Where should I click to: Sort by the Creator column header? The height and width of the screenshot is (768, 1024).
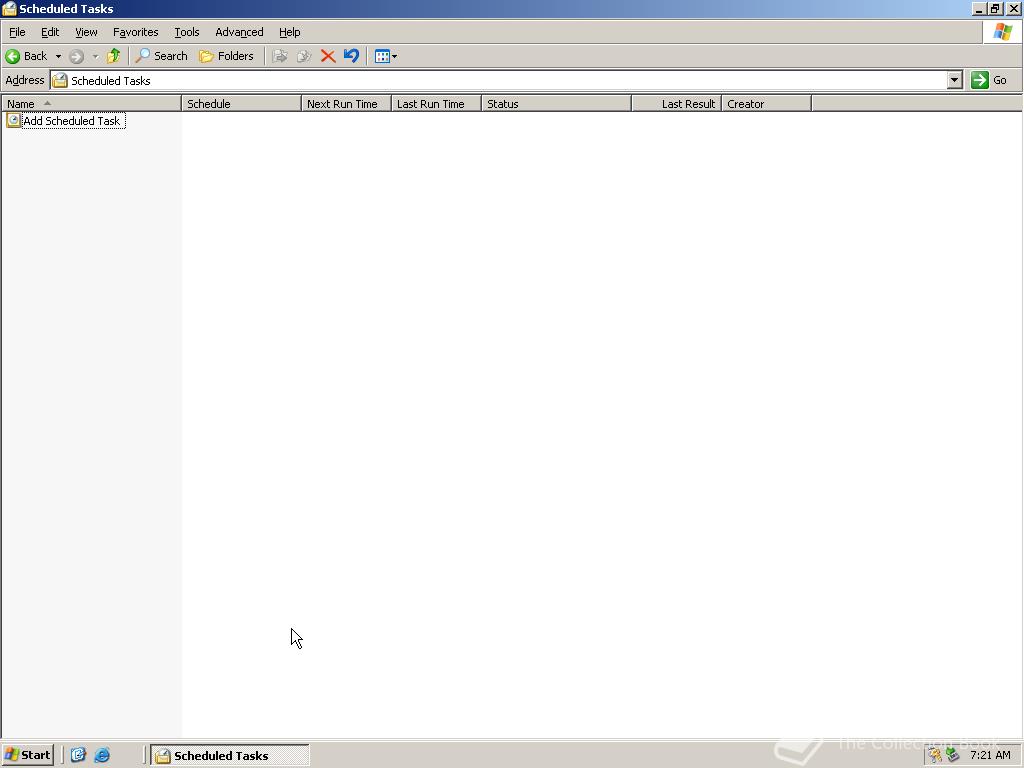[767, 104]
